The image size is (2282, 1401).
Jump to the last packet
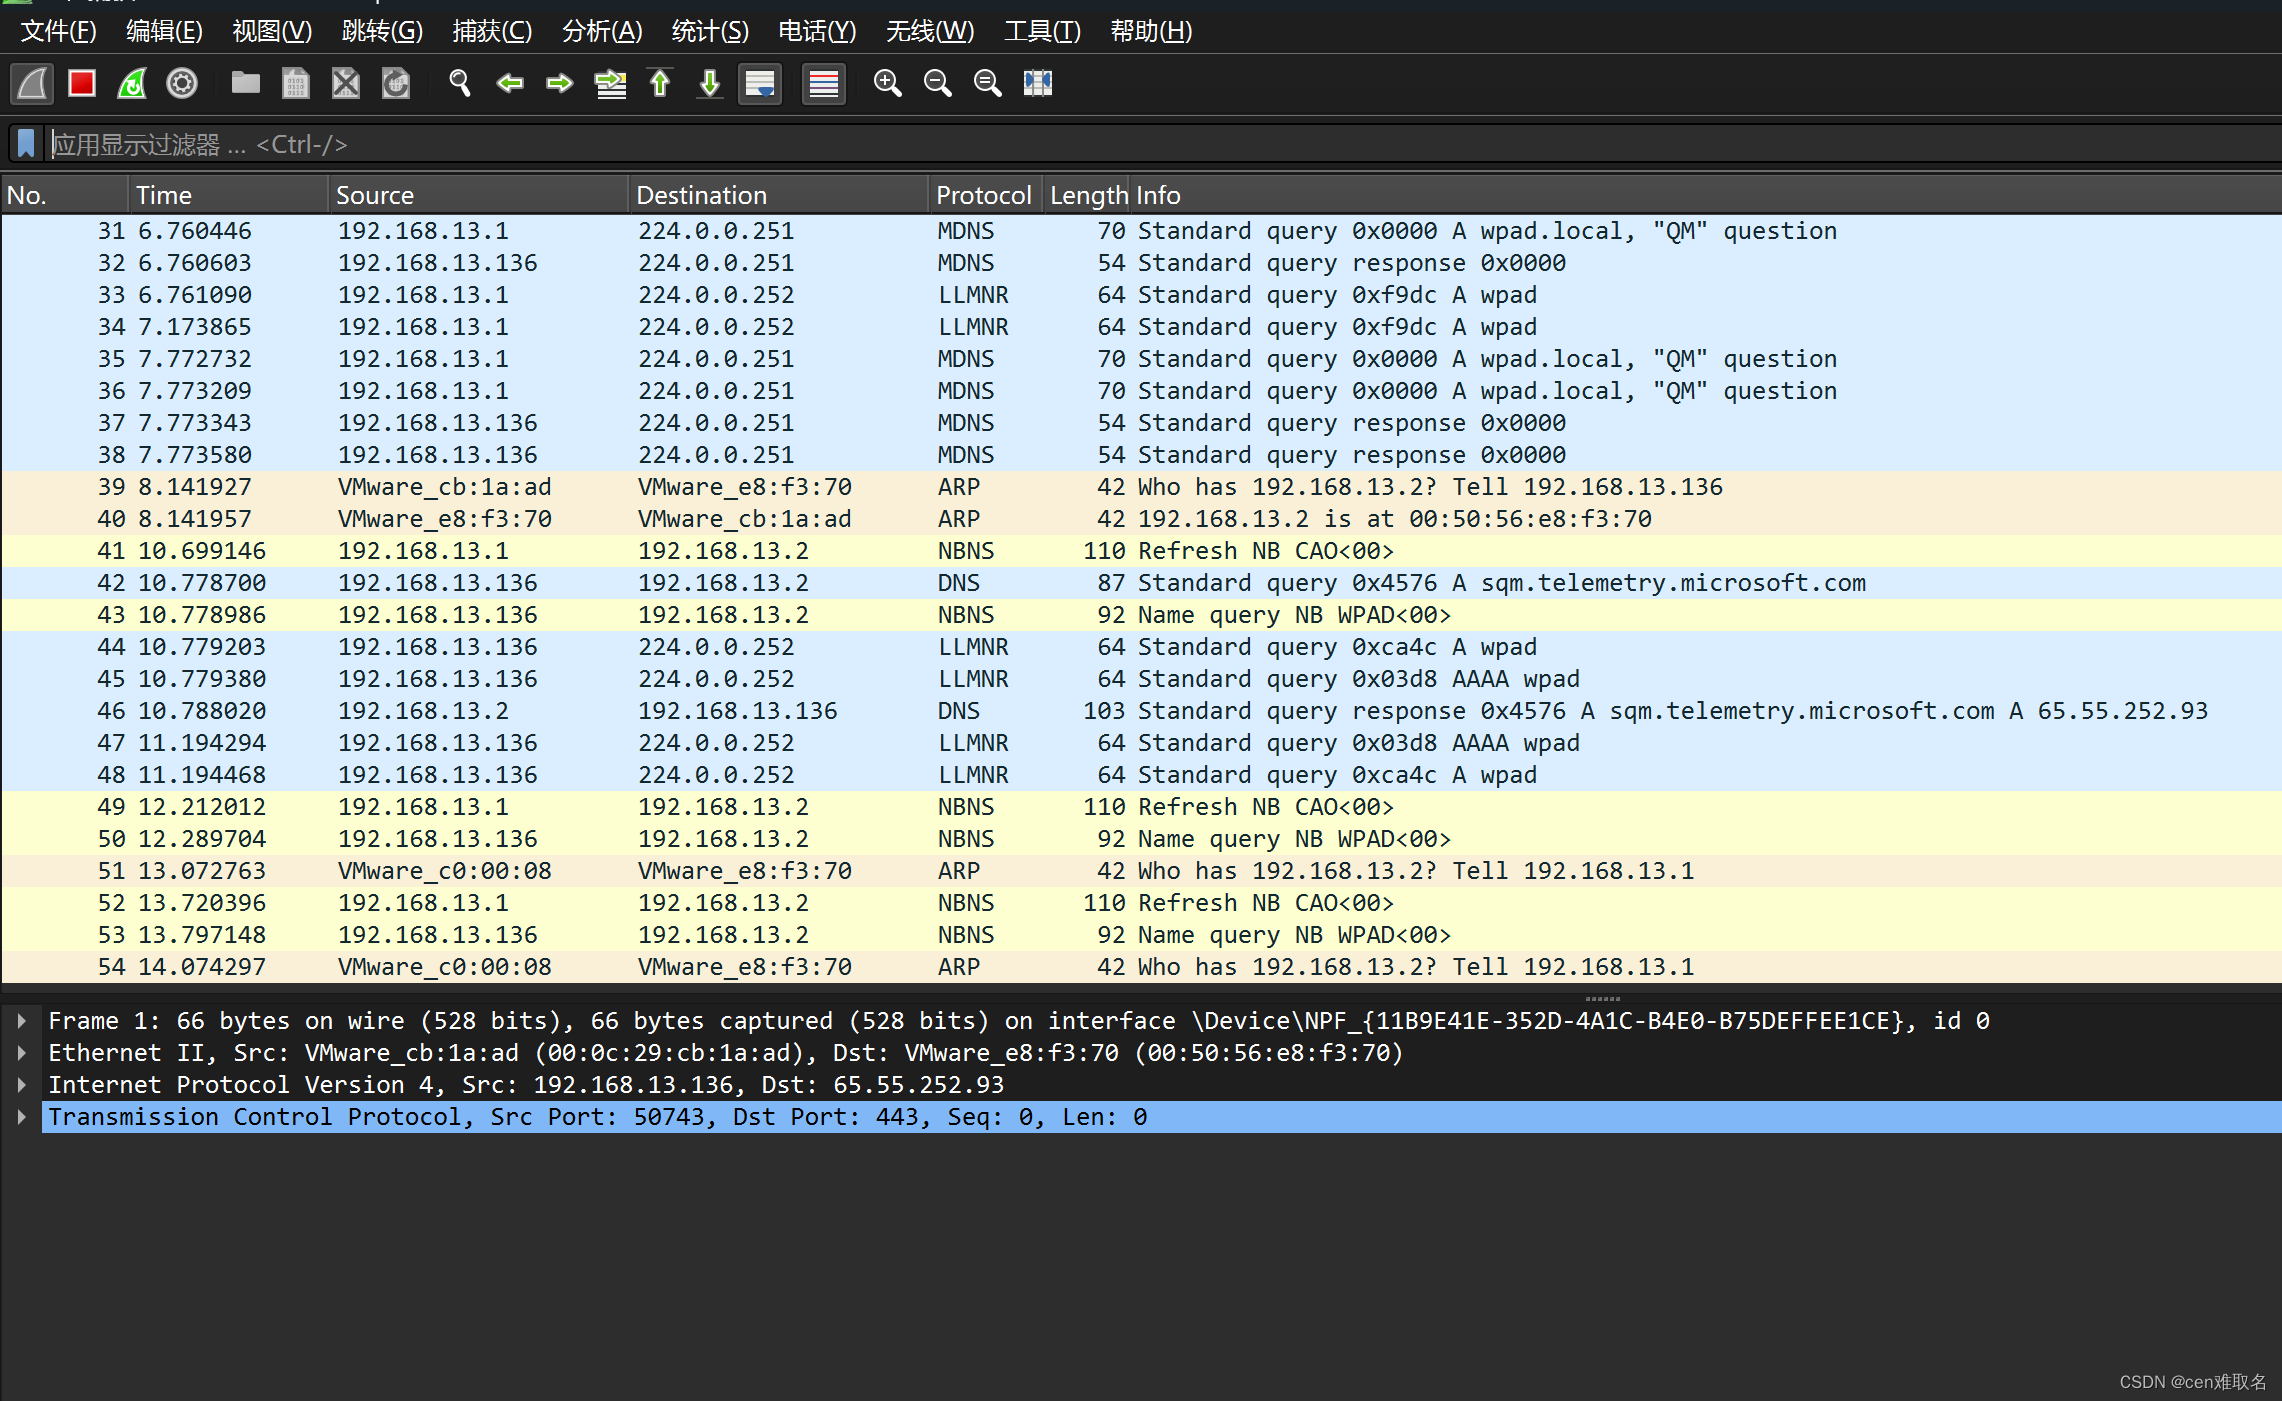click(710, 83)
